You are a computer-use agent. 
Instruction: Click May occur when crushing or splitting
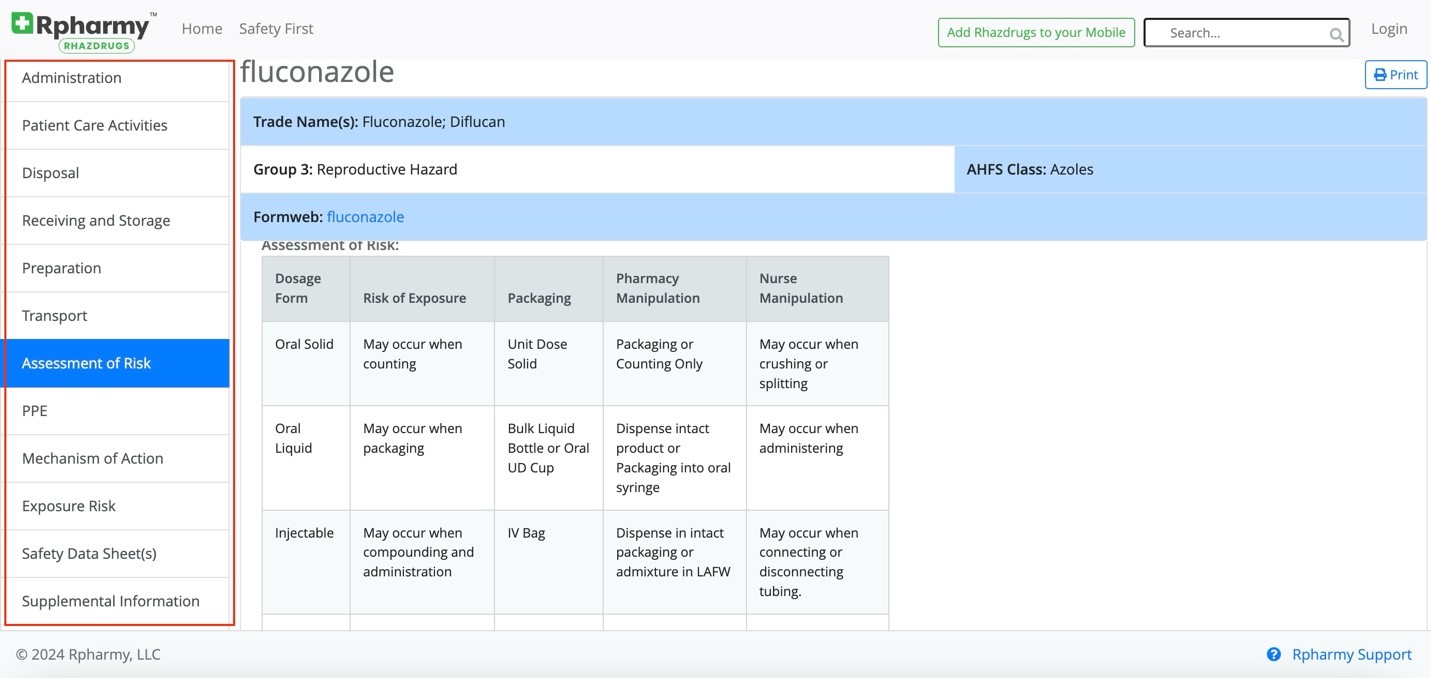coord(817,364)
